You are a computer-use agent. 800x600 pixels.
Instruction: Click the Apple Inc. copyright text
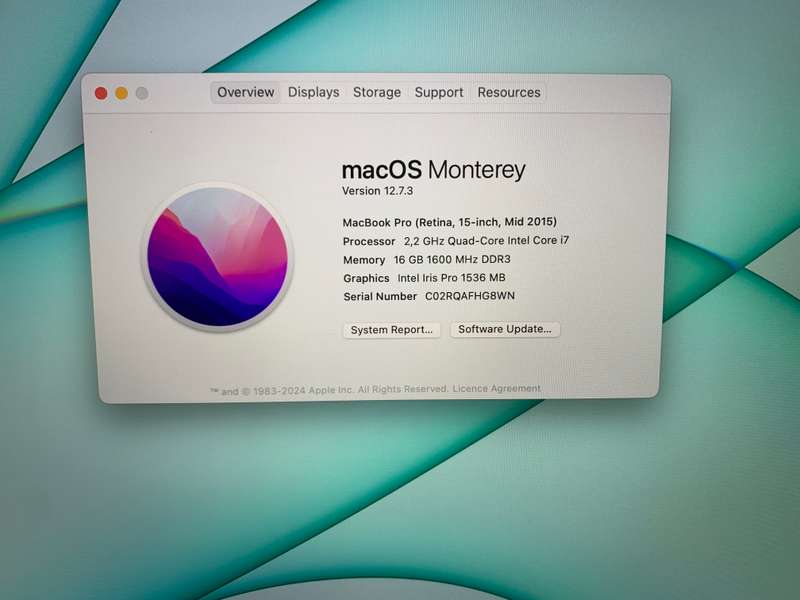(x=330, y=390)
